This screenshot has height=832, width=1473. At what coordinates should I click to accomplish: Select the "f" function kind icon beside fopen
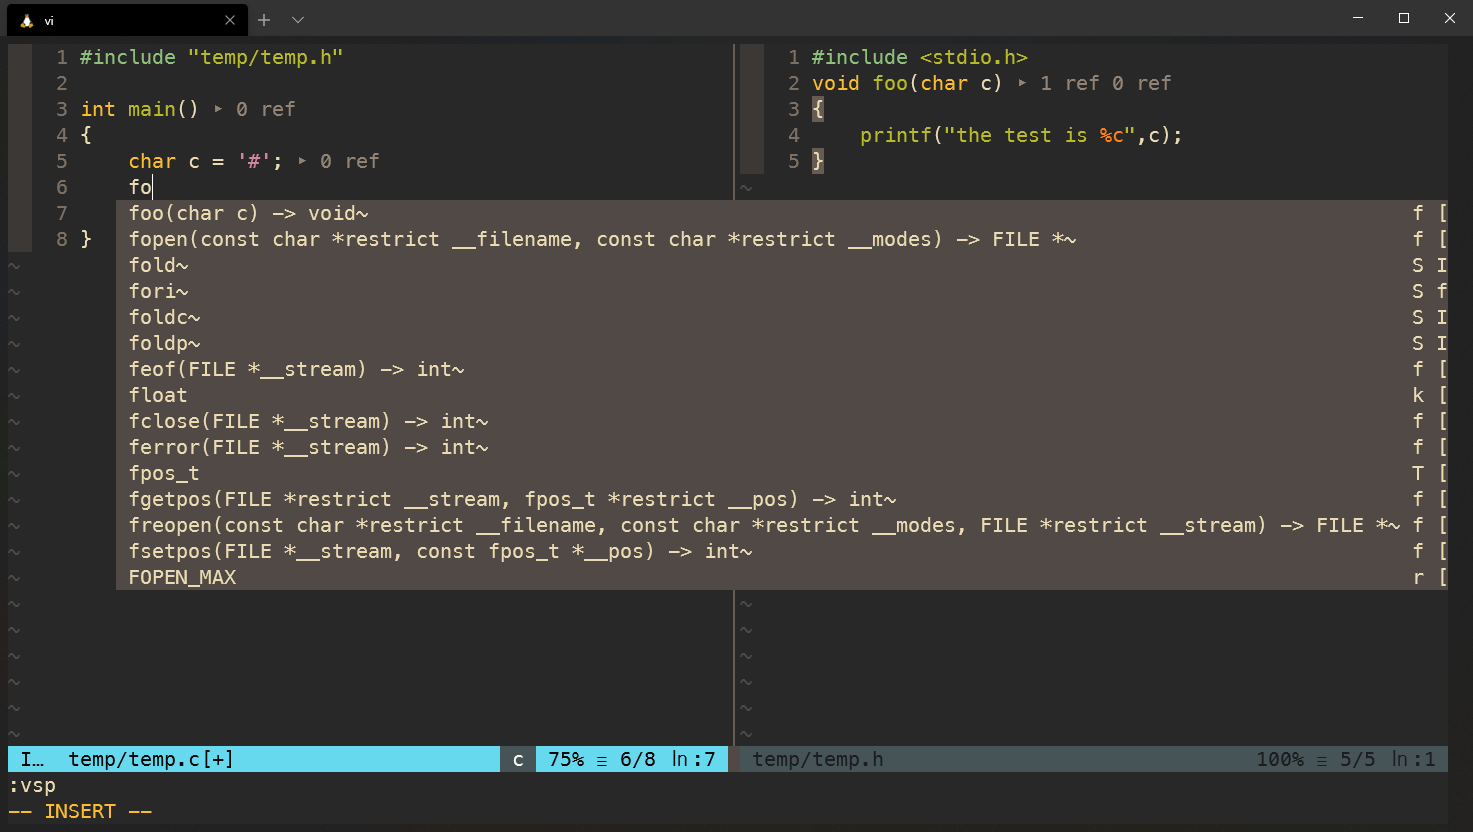coord(1417,239)
